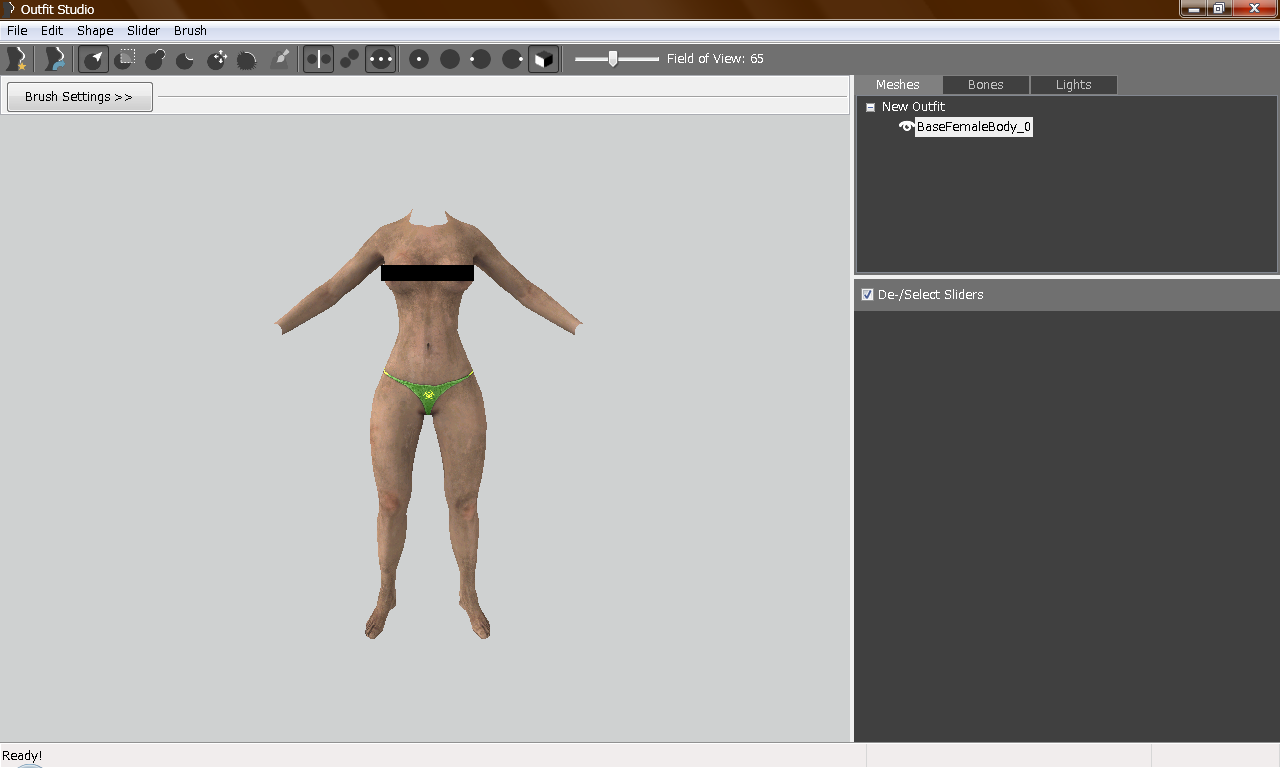Toggle the perspective cube view button
1280x768 pixels.
pyautogui.click(x=543, y=59)
